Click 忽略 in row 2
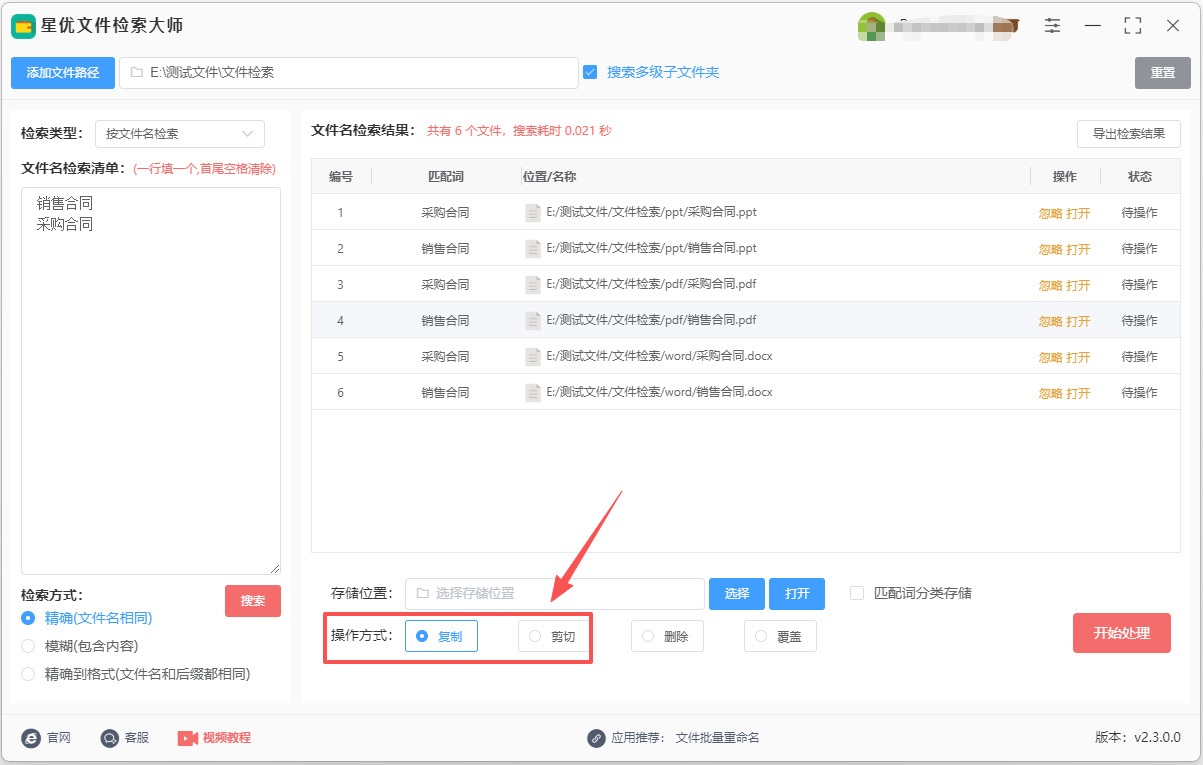Image resolution: width=1203 pixels, height=765 pixels. [1050, 249]
